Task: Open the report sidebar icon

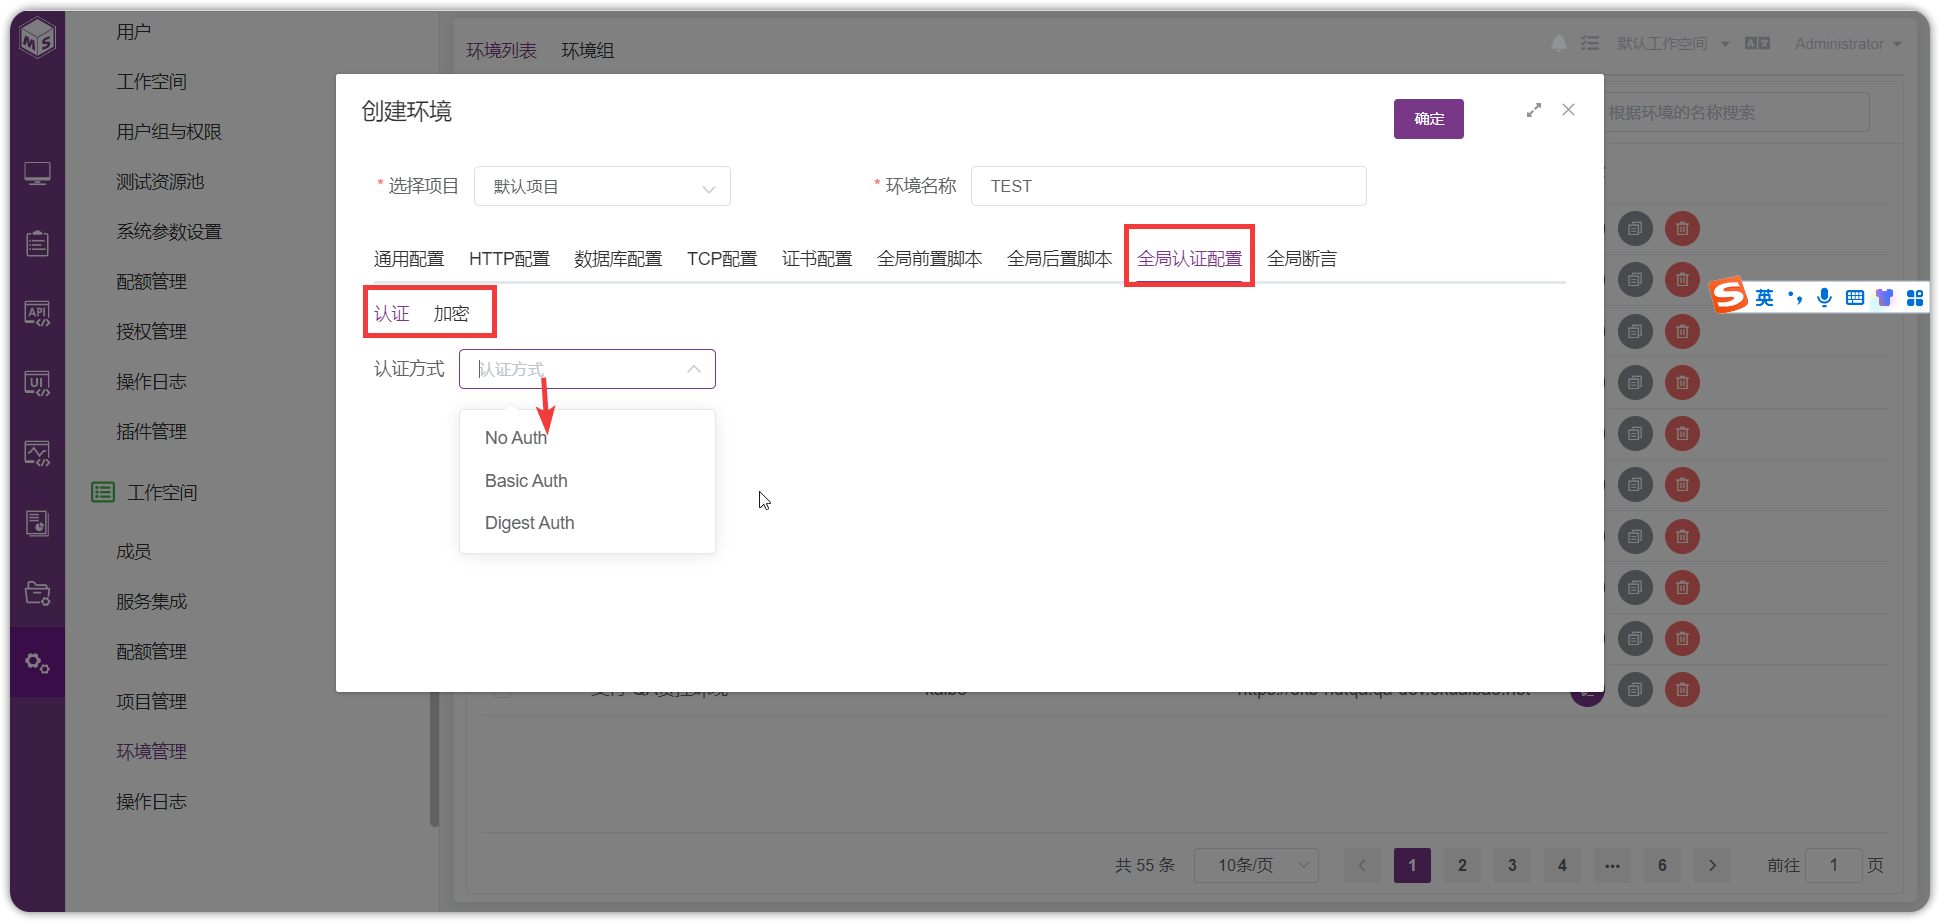Action: pos(38,523)
